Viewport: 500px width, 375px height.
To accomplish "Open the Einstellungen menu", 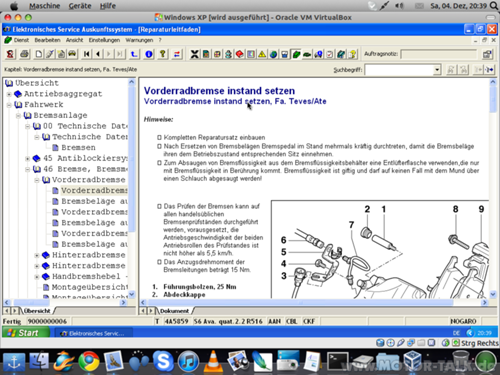I will [x=104, y=40].
